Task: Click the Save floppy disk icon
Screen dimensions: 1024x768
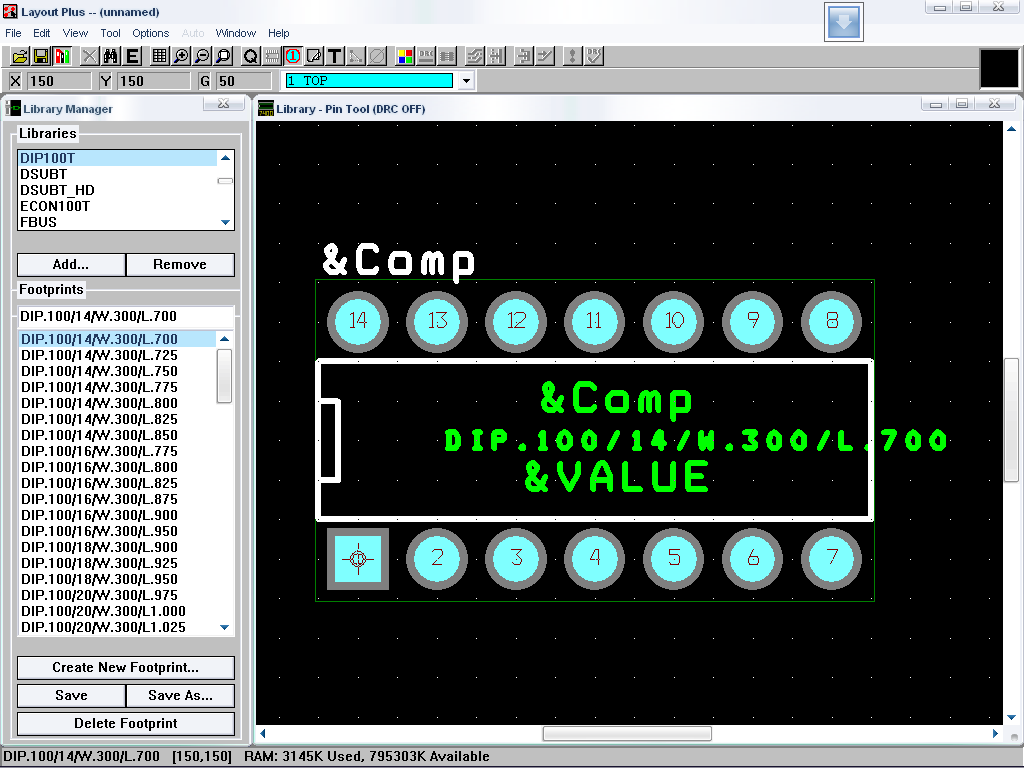Action: coord(41,56)
